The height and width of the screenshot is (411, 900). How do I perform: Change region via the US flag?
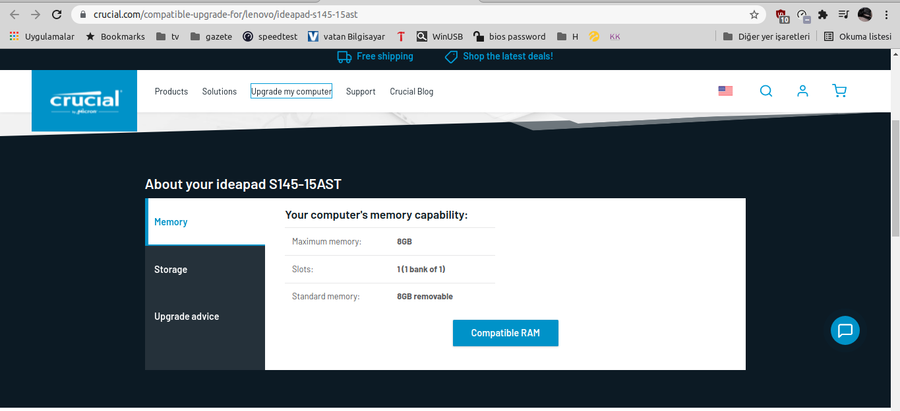726,91
